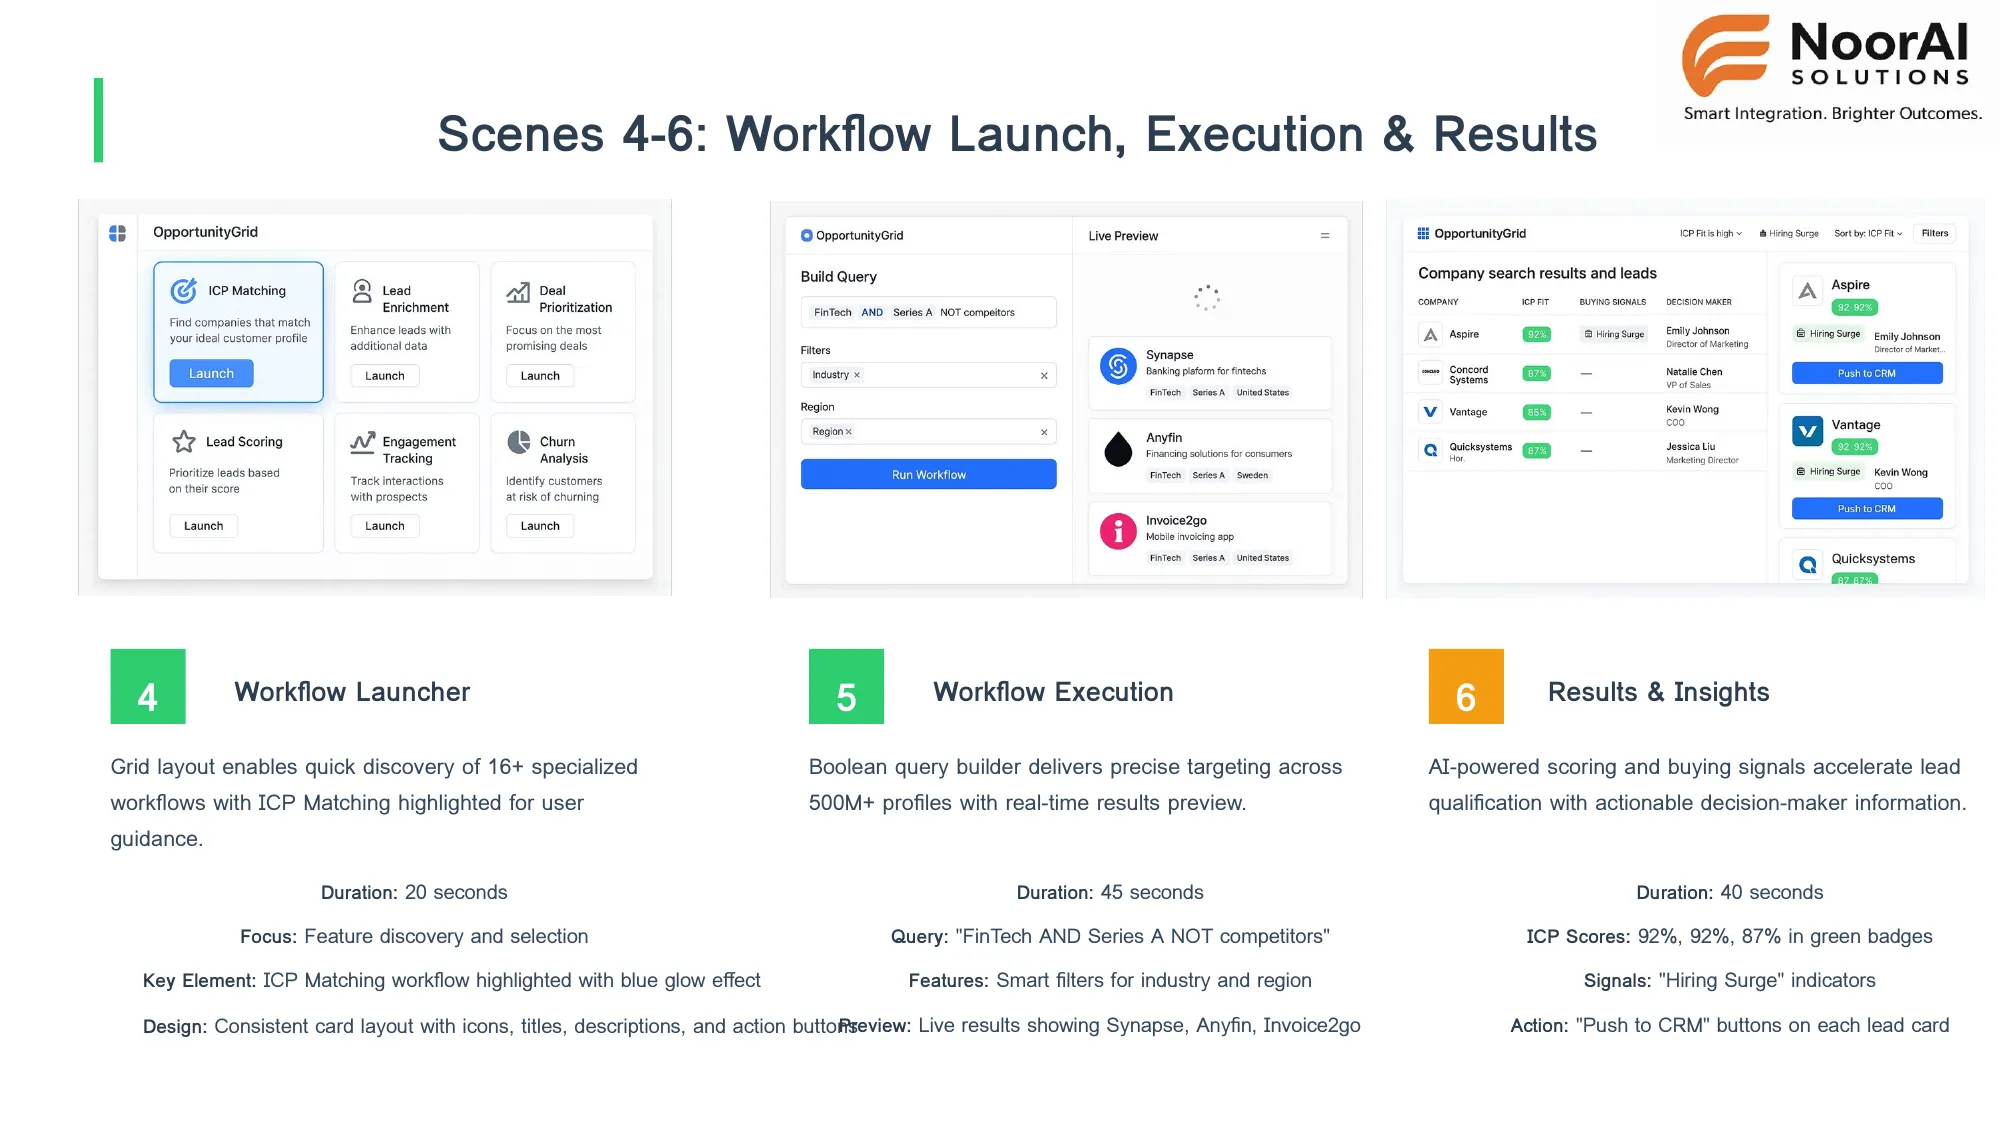The width and height of the screenshot is (2000, 1126).
Task: Remove the Industry filter tag
Action: tap(857, 375)
